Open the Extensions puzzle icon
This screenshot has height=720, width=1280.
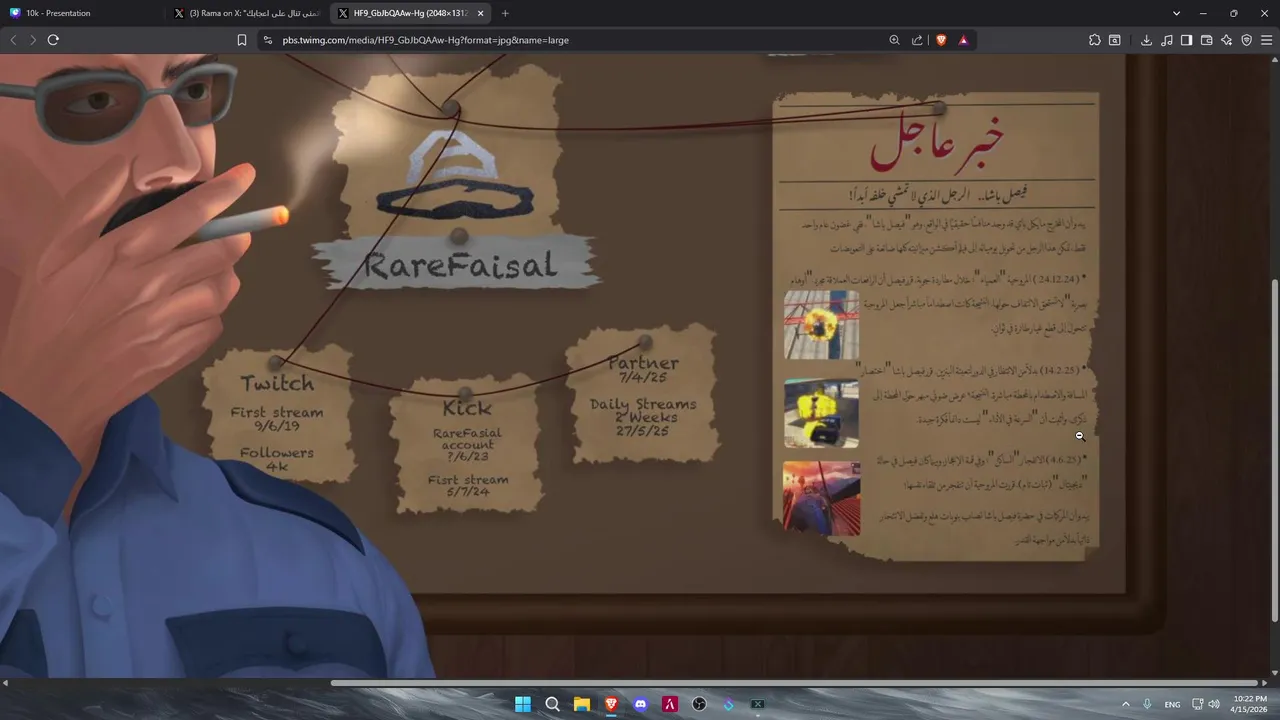point(1095,40)
